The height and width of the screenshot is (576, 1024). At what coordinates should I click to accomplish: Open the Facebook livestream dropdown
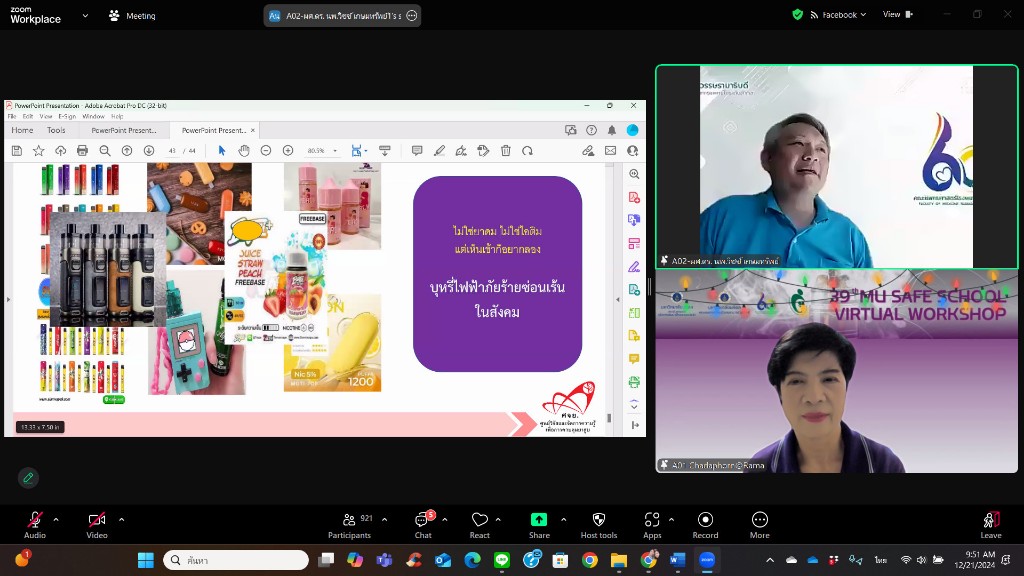coord(839,14)
